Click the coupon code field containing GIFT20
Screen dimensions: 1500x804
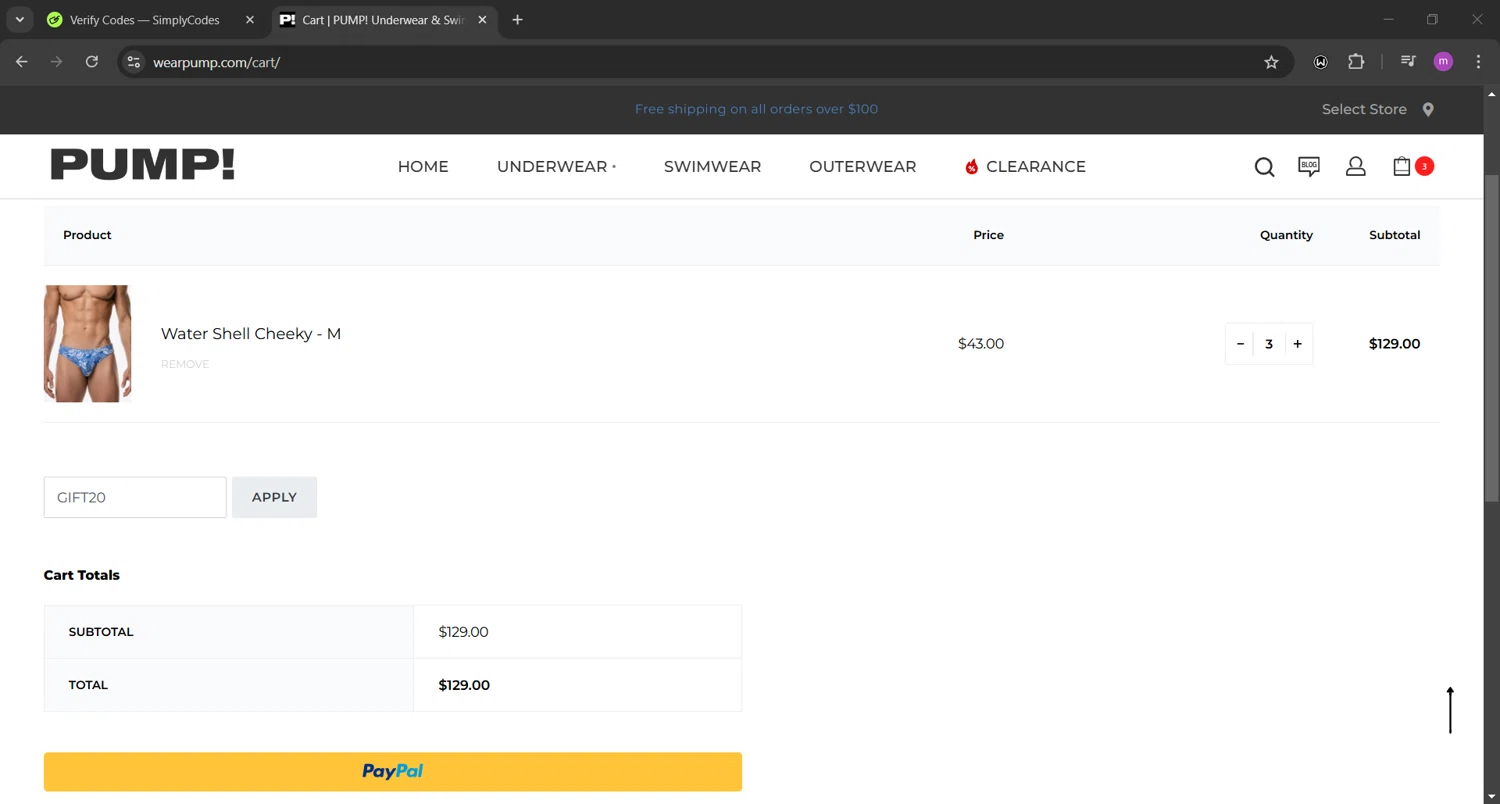point(135,497)
